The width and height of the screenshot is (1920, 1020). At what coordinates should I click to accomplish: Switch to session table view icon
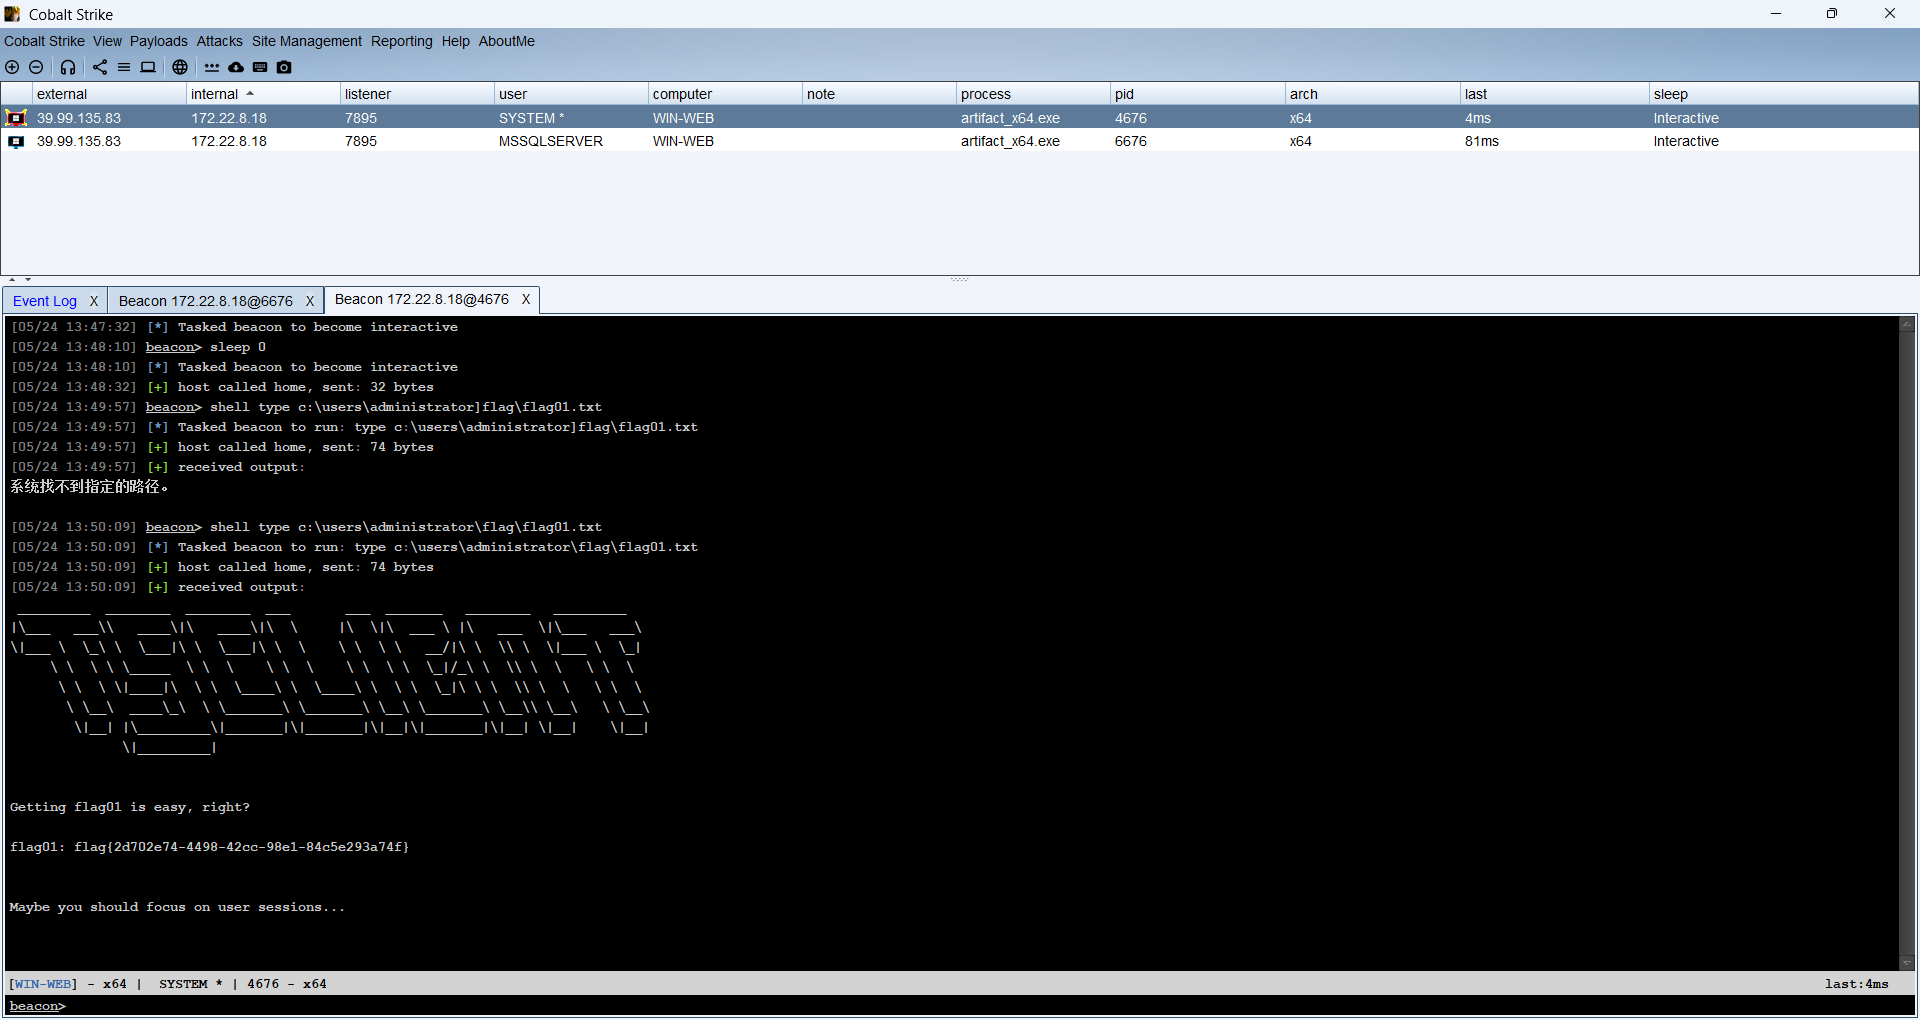(x=124, y=67)
